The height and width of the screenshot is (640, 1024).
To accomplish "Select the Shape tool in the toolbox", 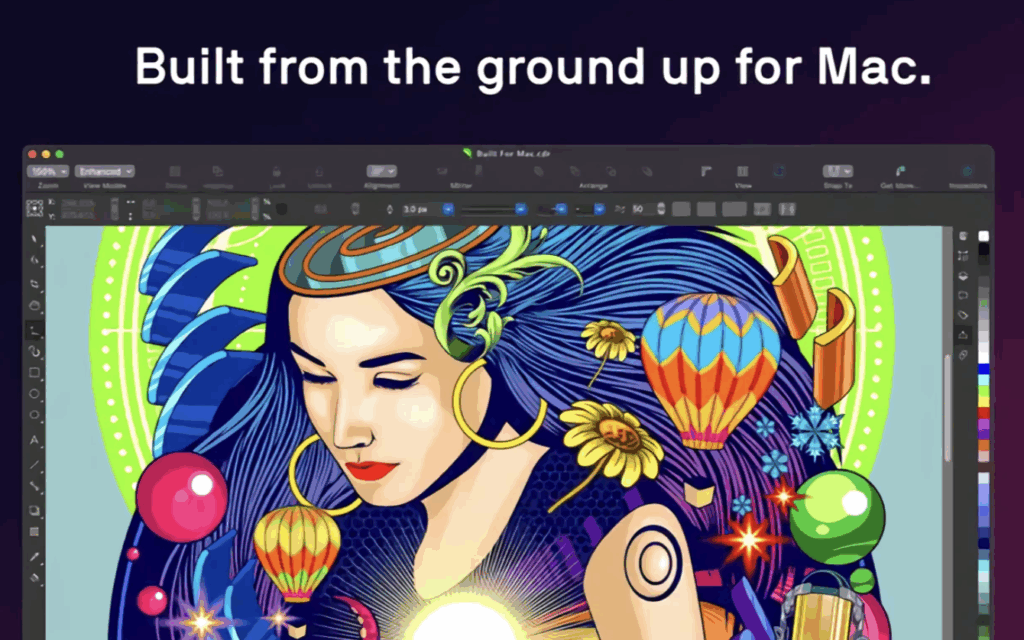I will (x=34, y=261).
